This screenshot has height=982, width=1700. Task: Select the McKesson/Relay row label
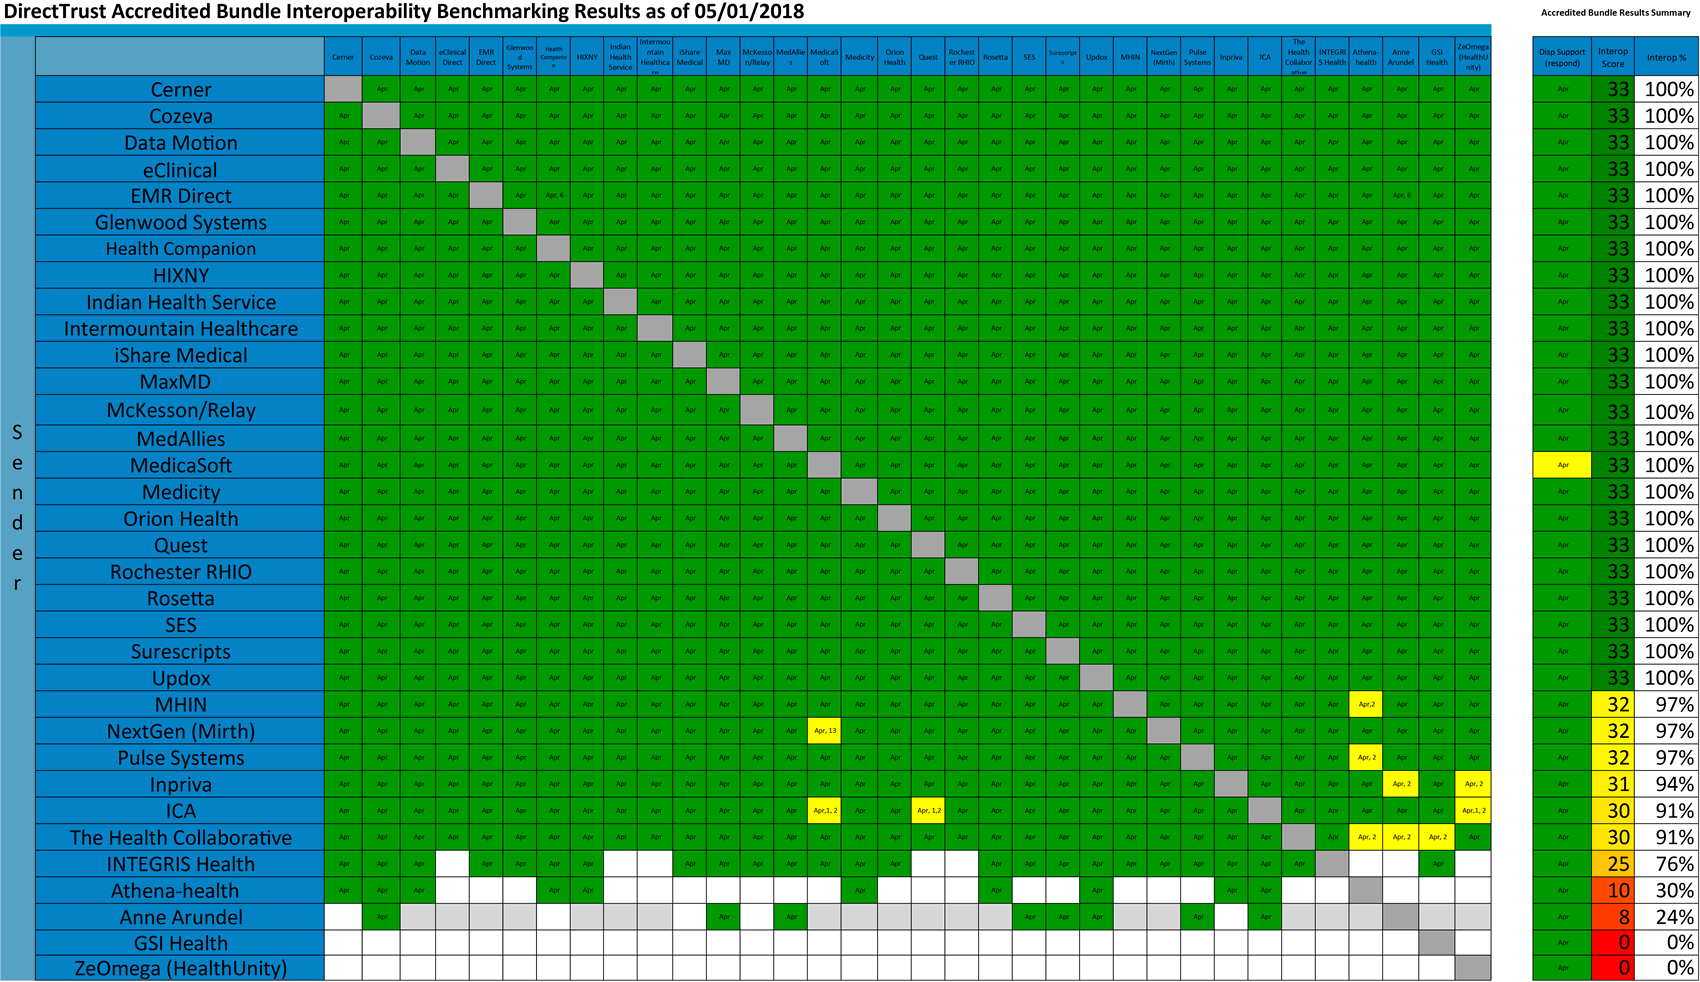point(180,410)
